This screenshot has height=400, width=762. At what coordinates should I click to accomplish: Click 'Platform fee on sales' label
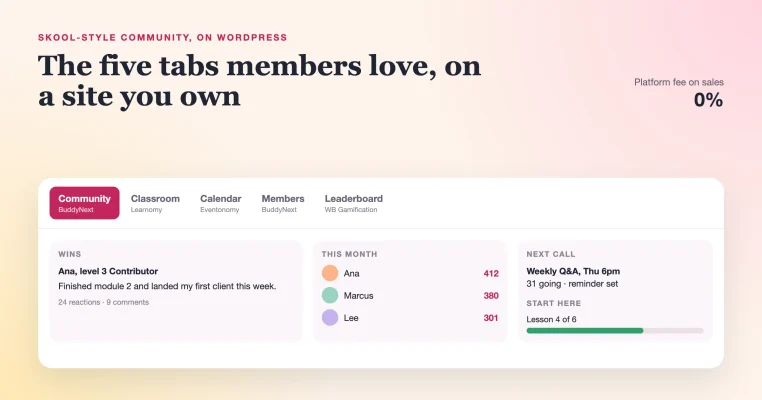[x=679, y=82]
